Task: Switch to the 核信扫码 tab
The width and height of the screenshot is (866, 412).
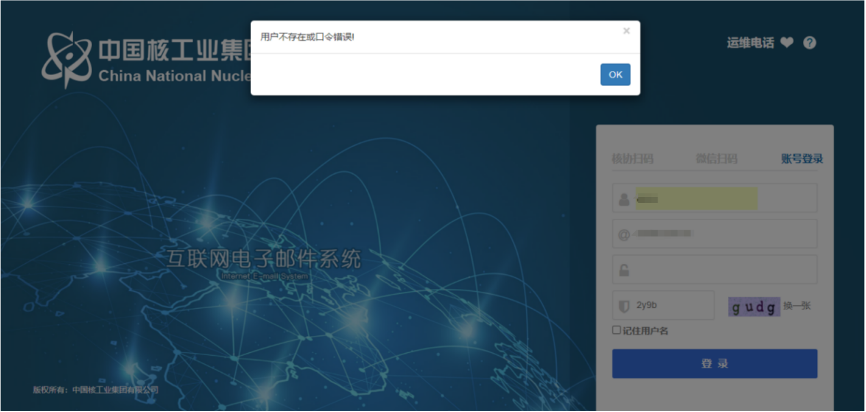Action: (632, 159)
